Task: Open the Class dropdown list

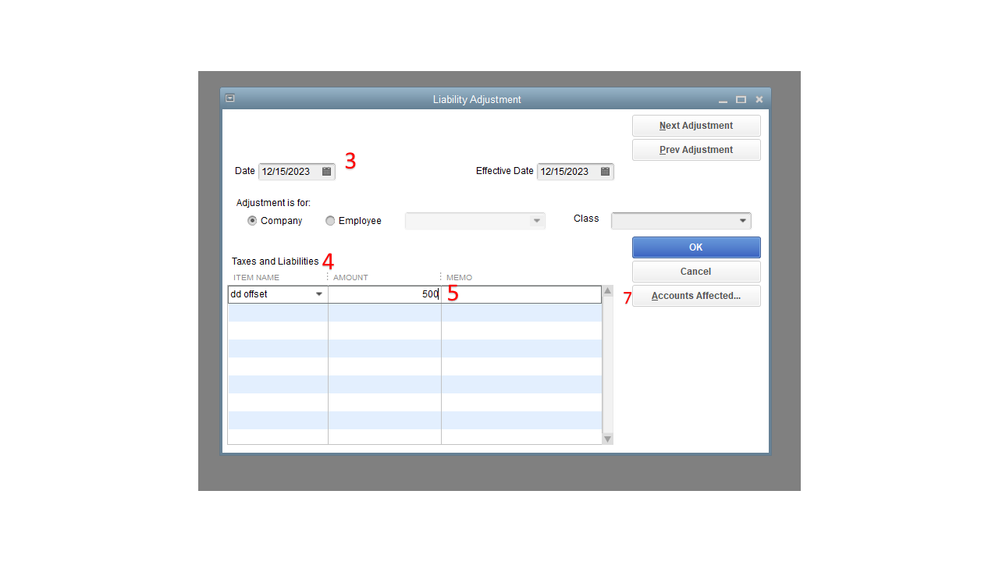Action: (x=742, y=220)
